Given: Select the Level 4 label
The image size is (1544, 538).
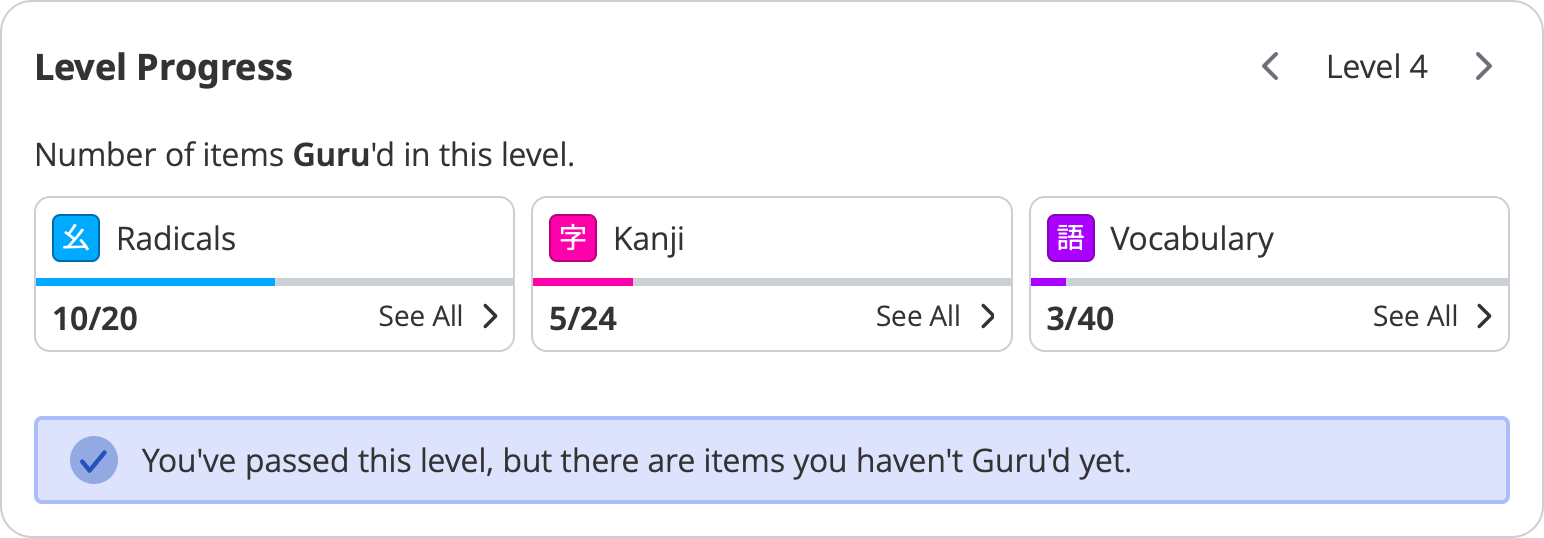Looking at the screenshot, I should pos(1377,67).
